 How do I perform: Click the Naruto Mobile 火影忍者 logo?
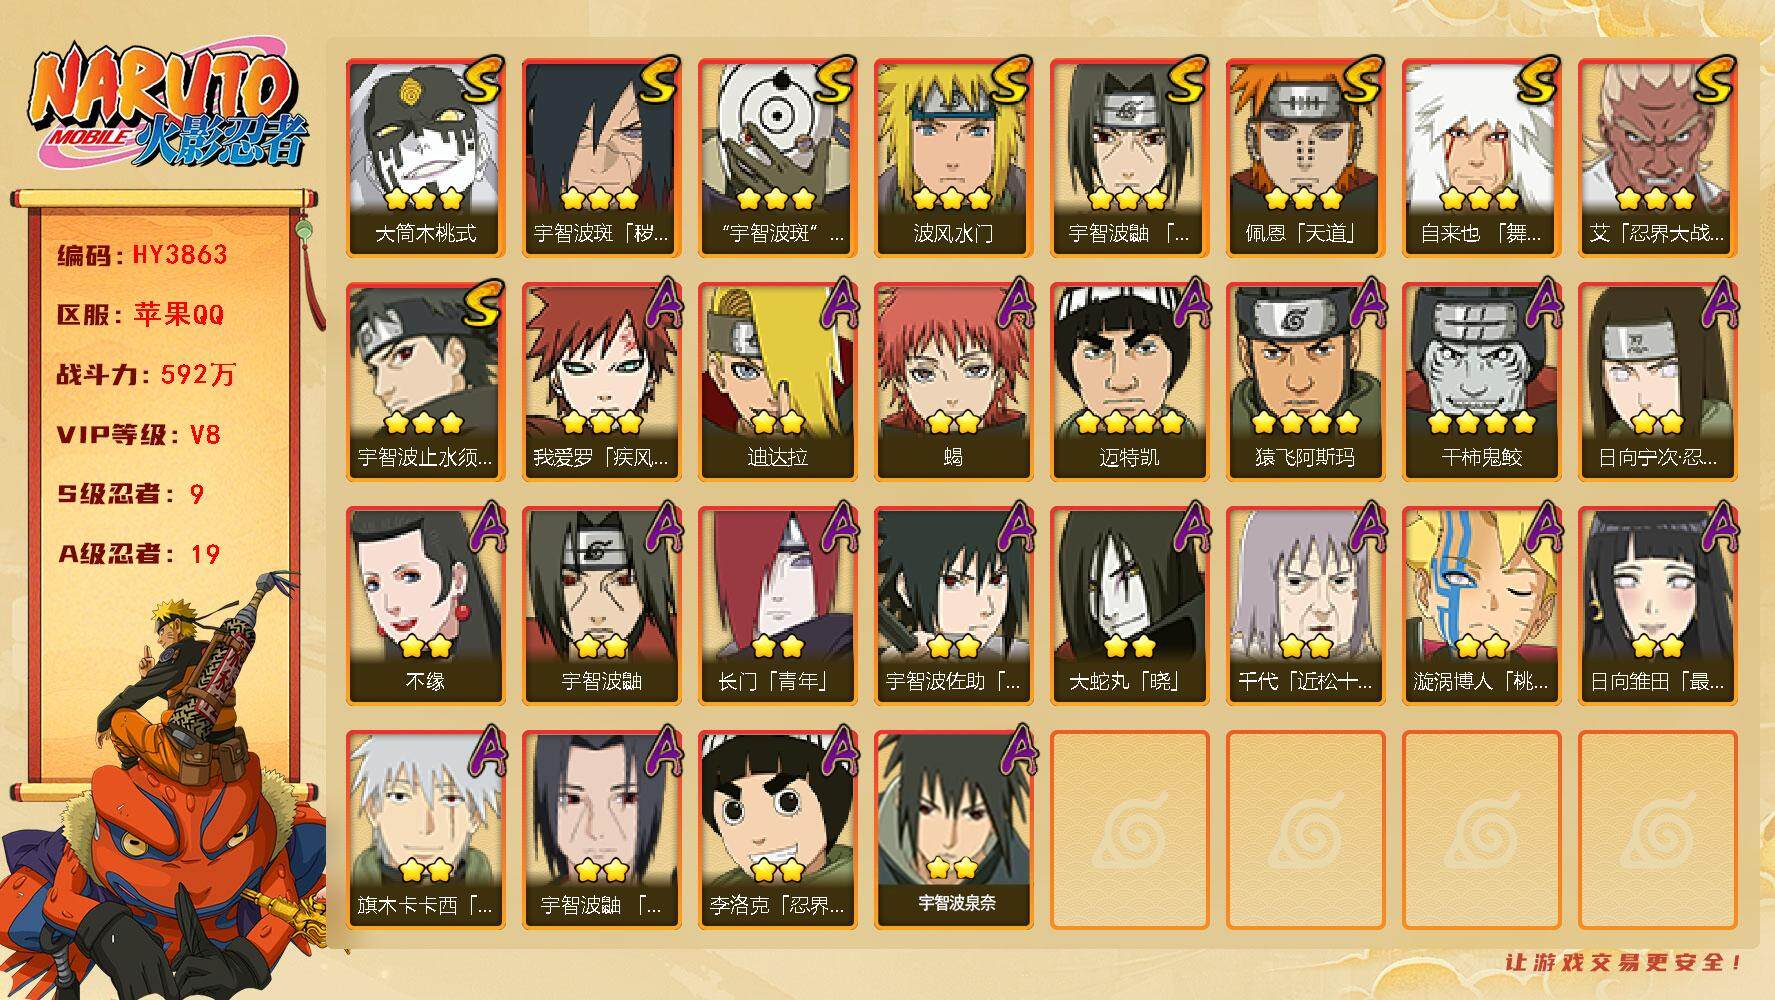[x=167, y=108]
